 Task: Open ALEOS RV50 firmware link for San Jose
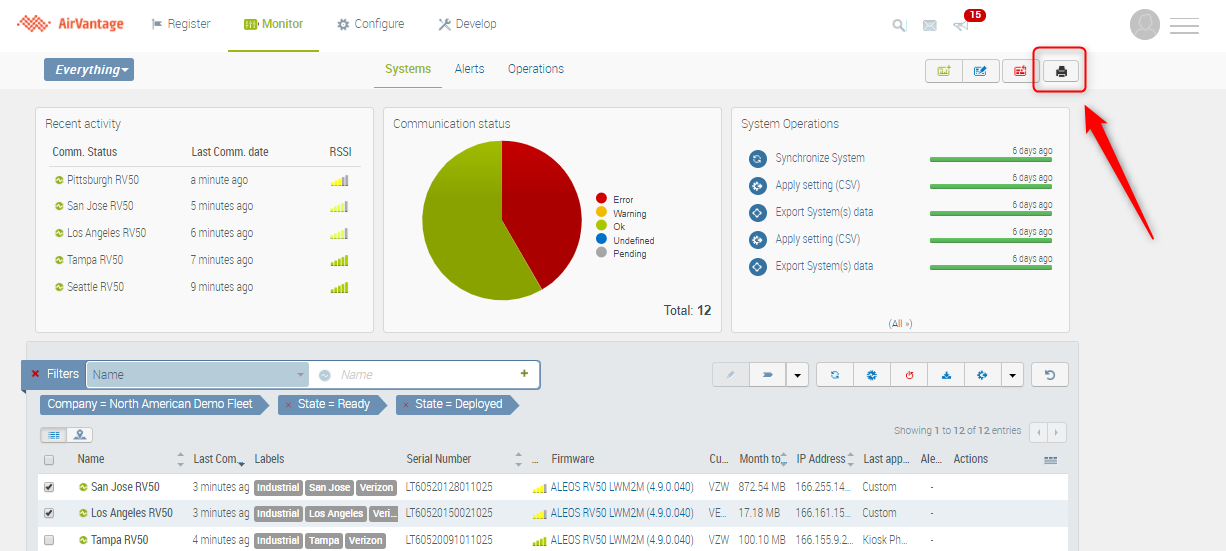click(621, 487)
